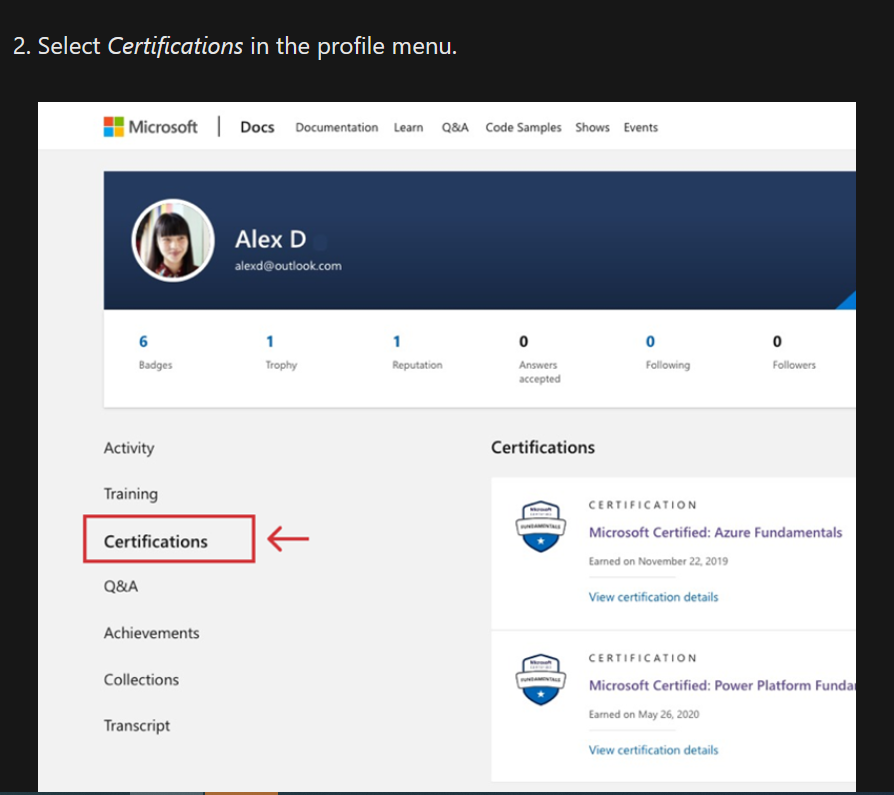894x795 pixels.
Task: Click the alexd@outlook.com email text
Action: [x=288, y=266]
